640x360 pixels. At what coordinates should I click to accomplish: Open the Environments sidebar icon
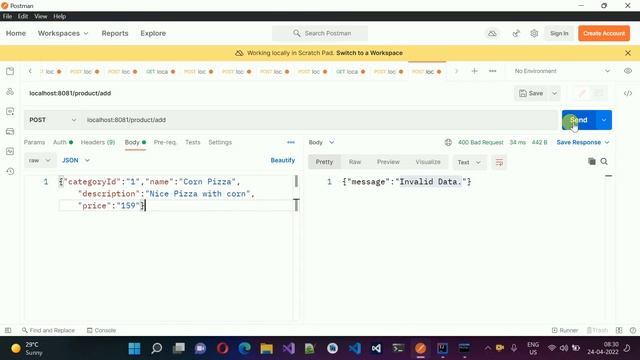click(10, 111)
